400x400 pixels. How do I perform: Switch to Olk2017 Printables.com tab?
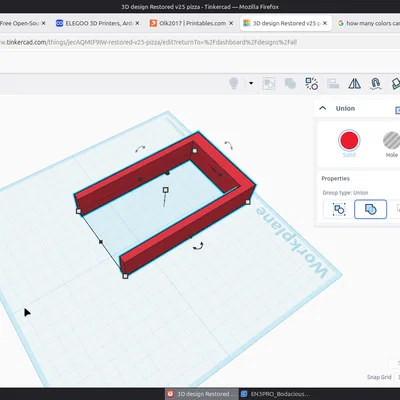point(192,23)
